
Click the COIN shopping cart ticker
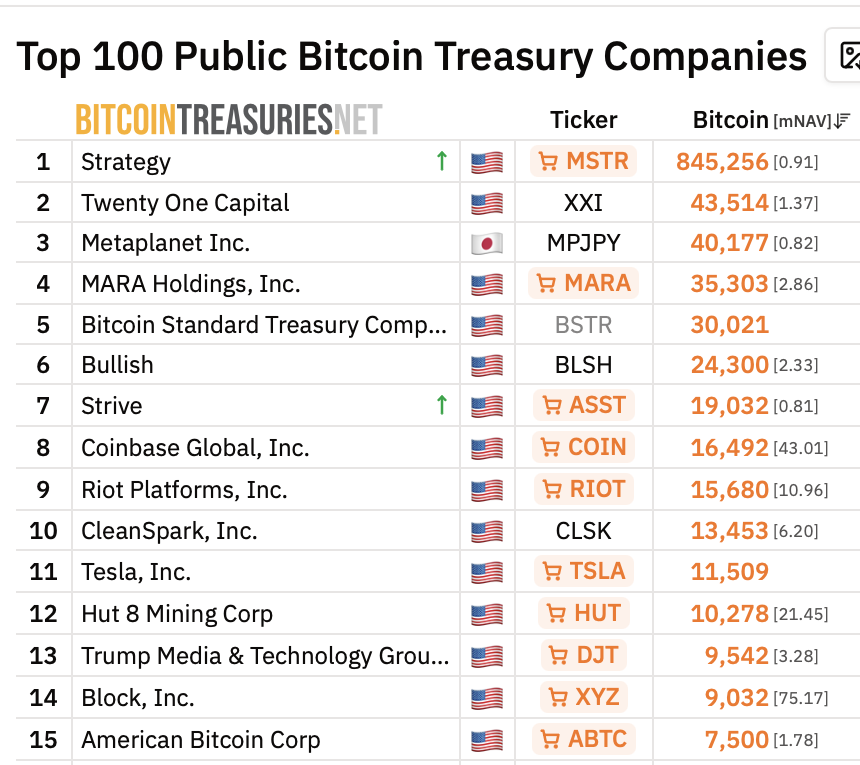pos(584,447)
